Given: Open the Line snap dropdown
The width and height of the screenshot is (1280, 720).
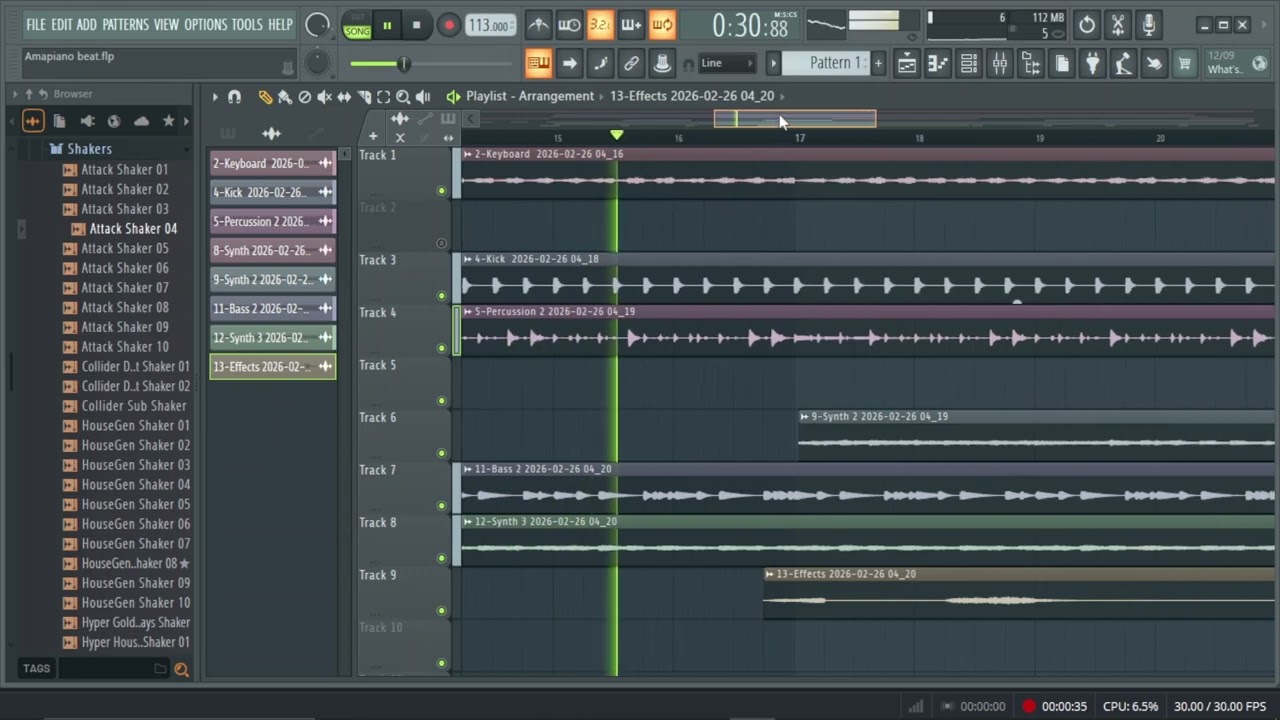Looking at the screenshot, I should (x=726, y=63).
